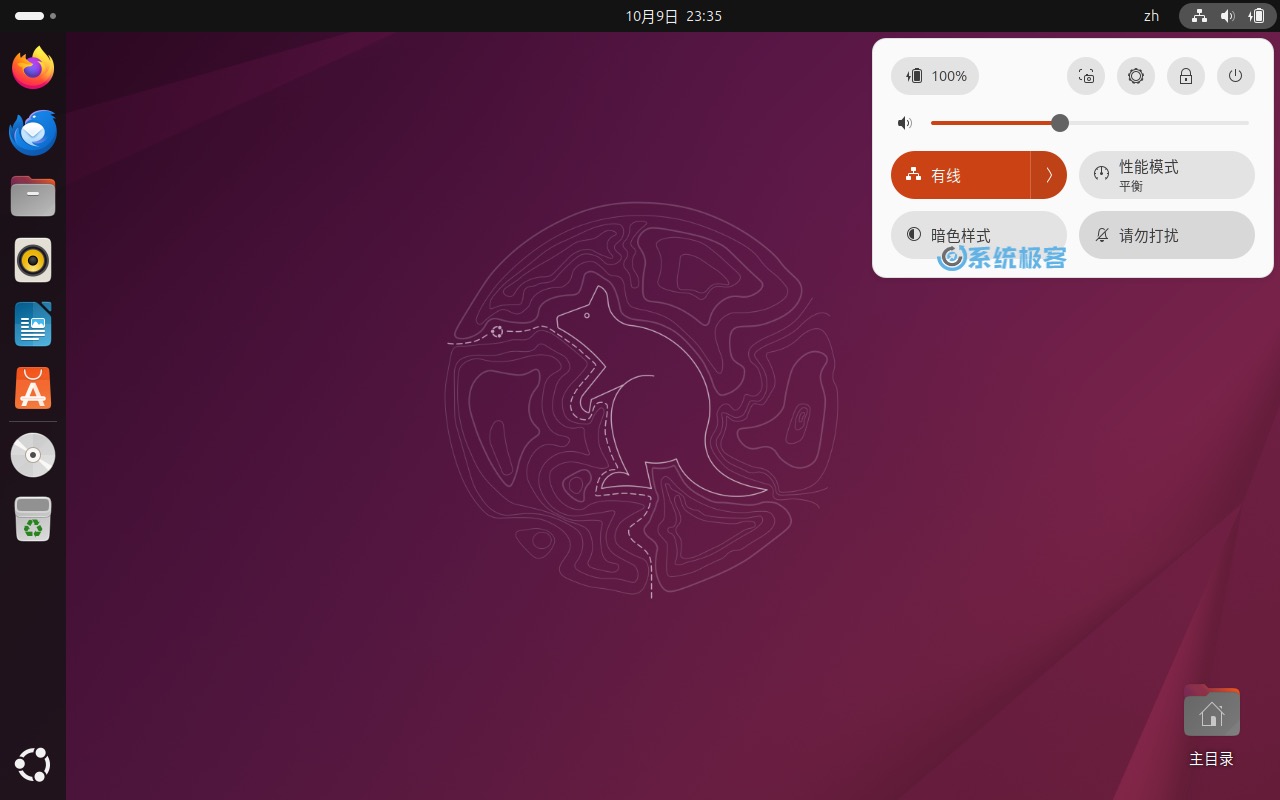
Task: Launch Thunderbird mail client
Action: 33,132
